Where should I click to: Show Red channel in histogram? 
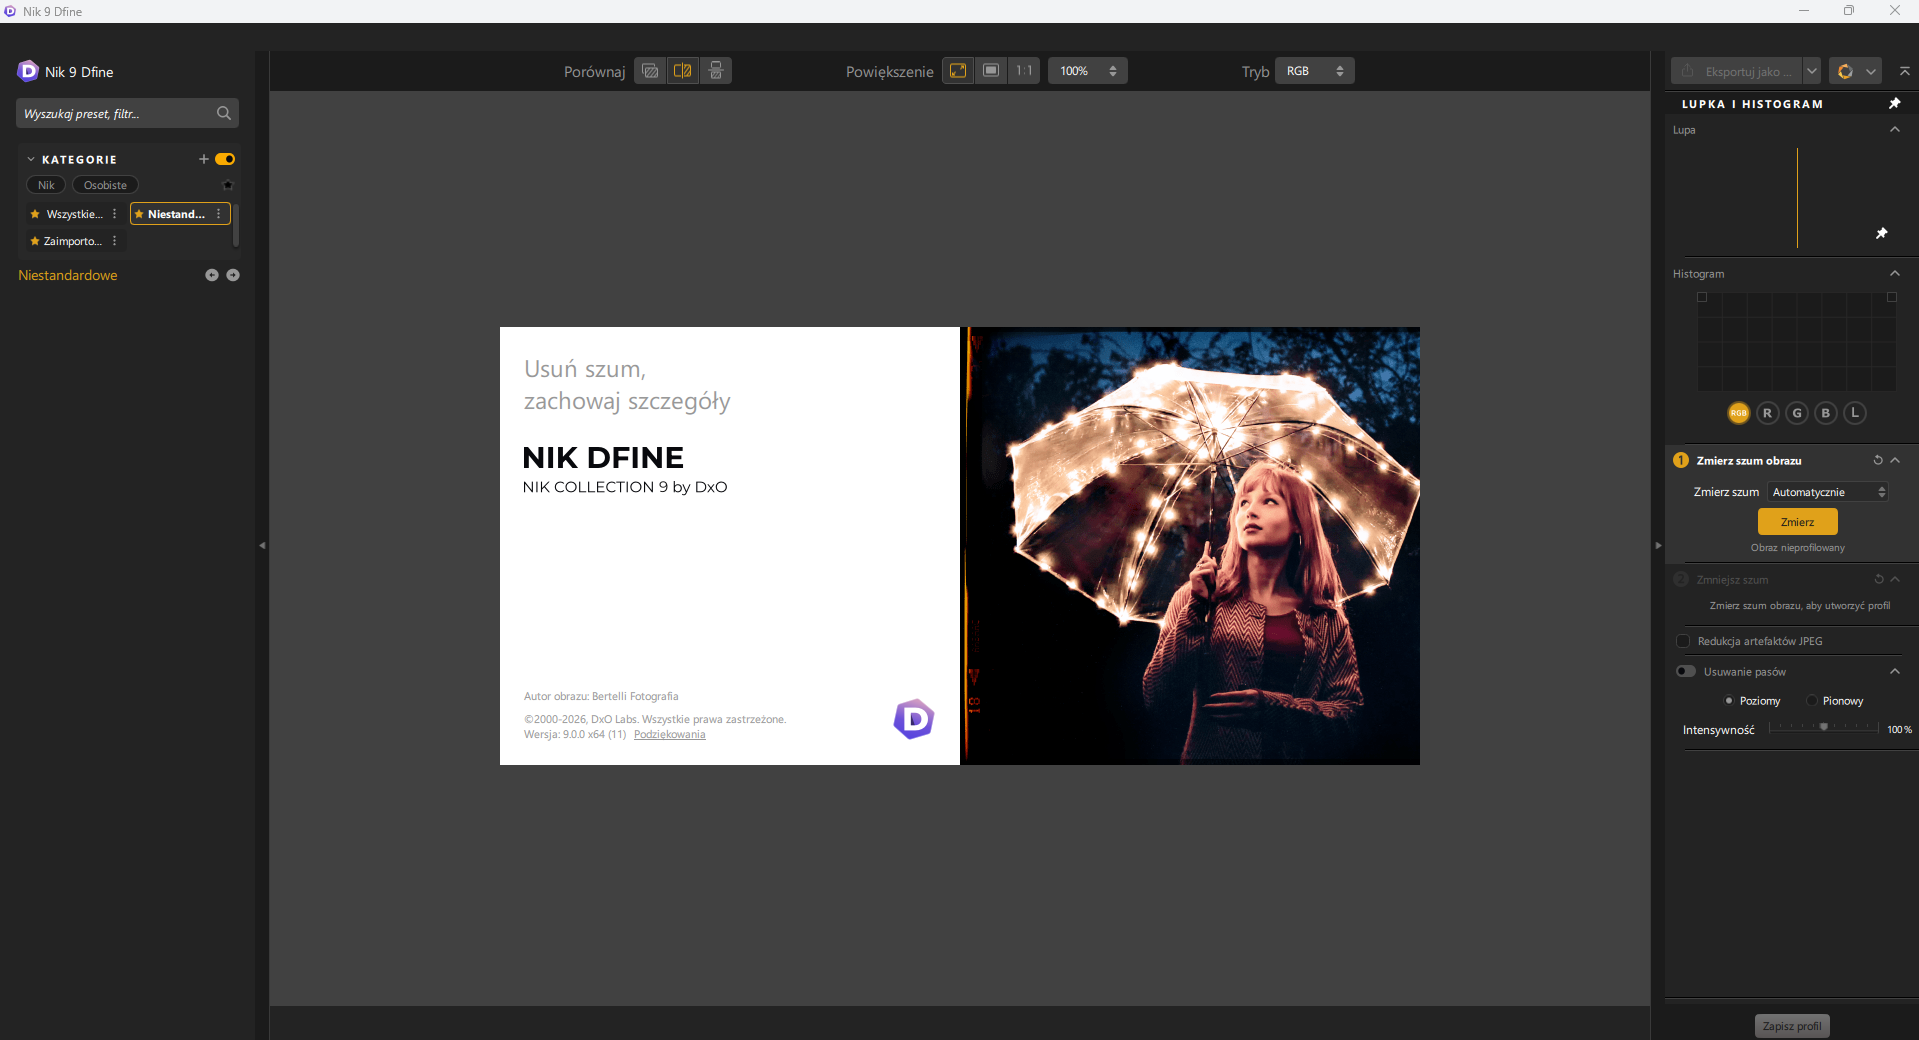pyautogui.click(x=1767, y=413)
